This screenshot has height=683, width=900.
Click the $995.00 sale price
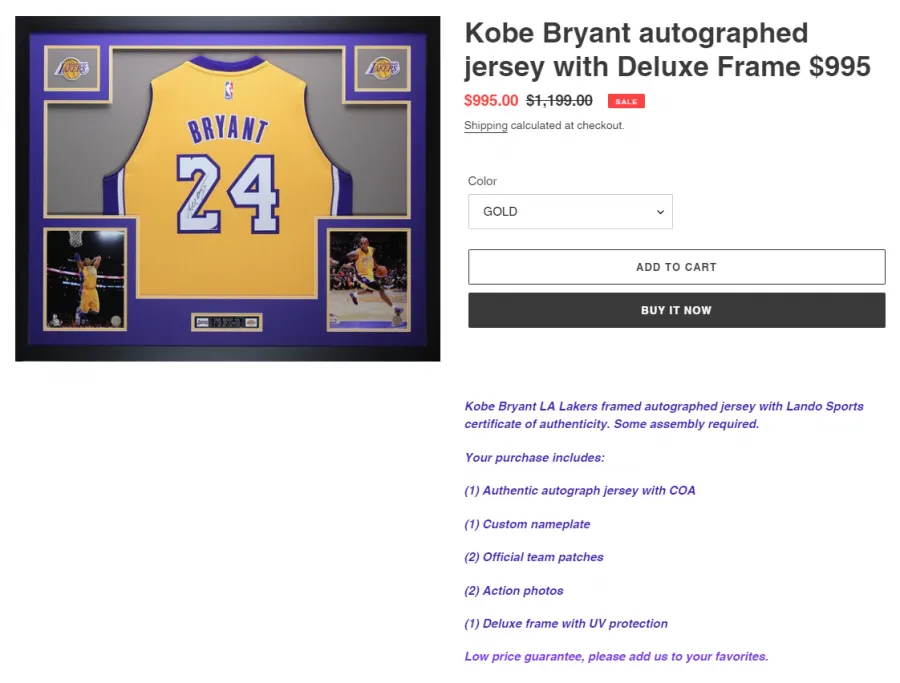491,100
